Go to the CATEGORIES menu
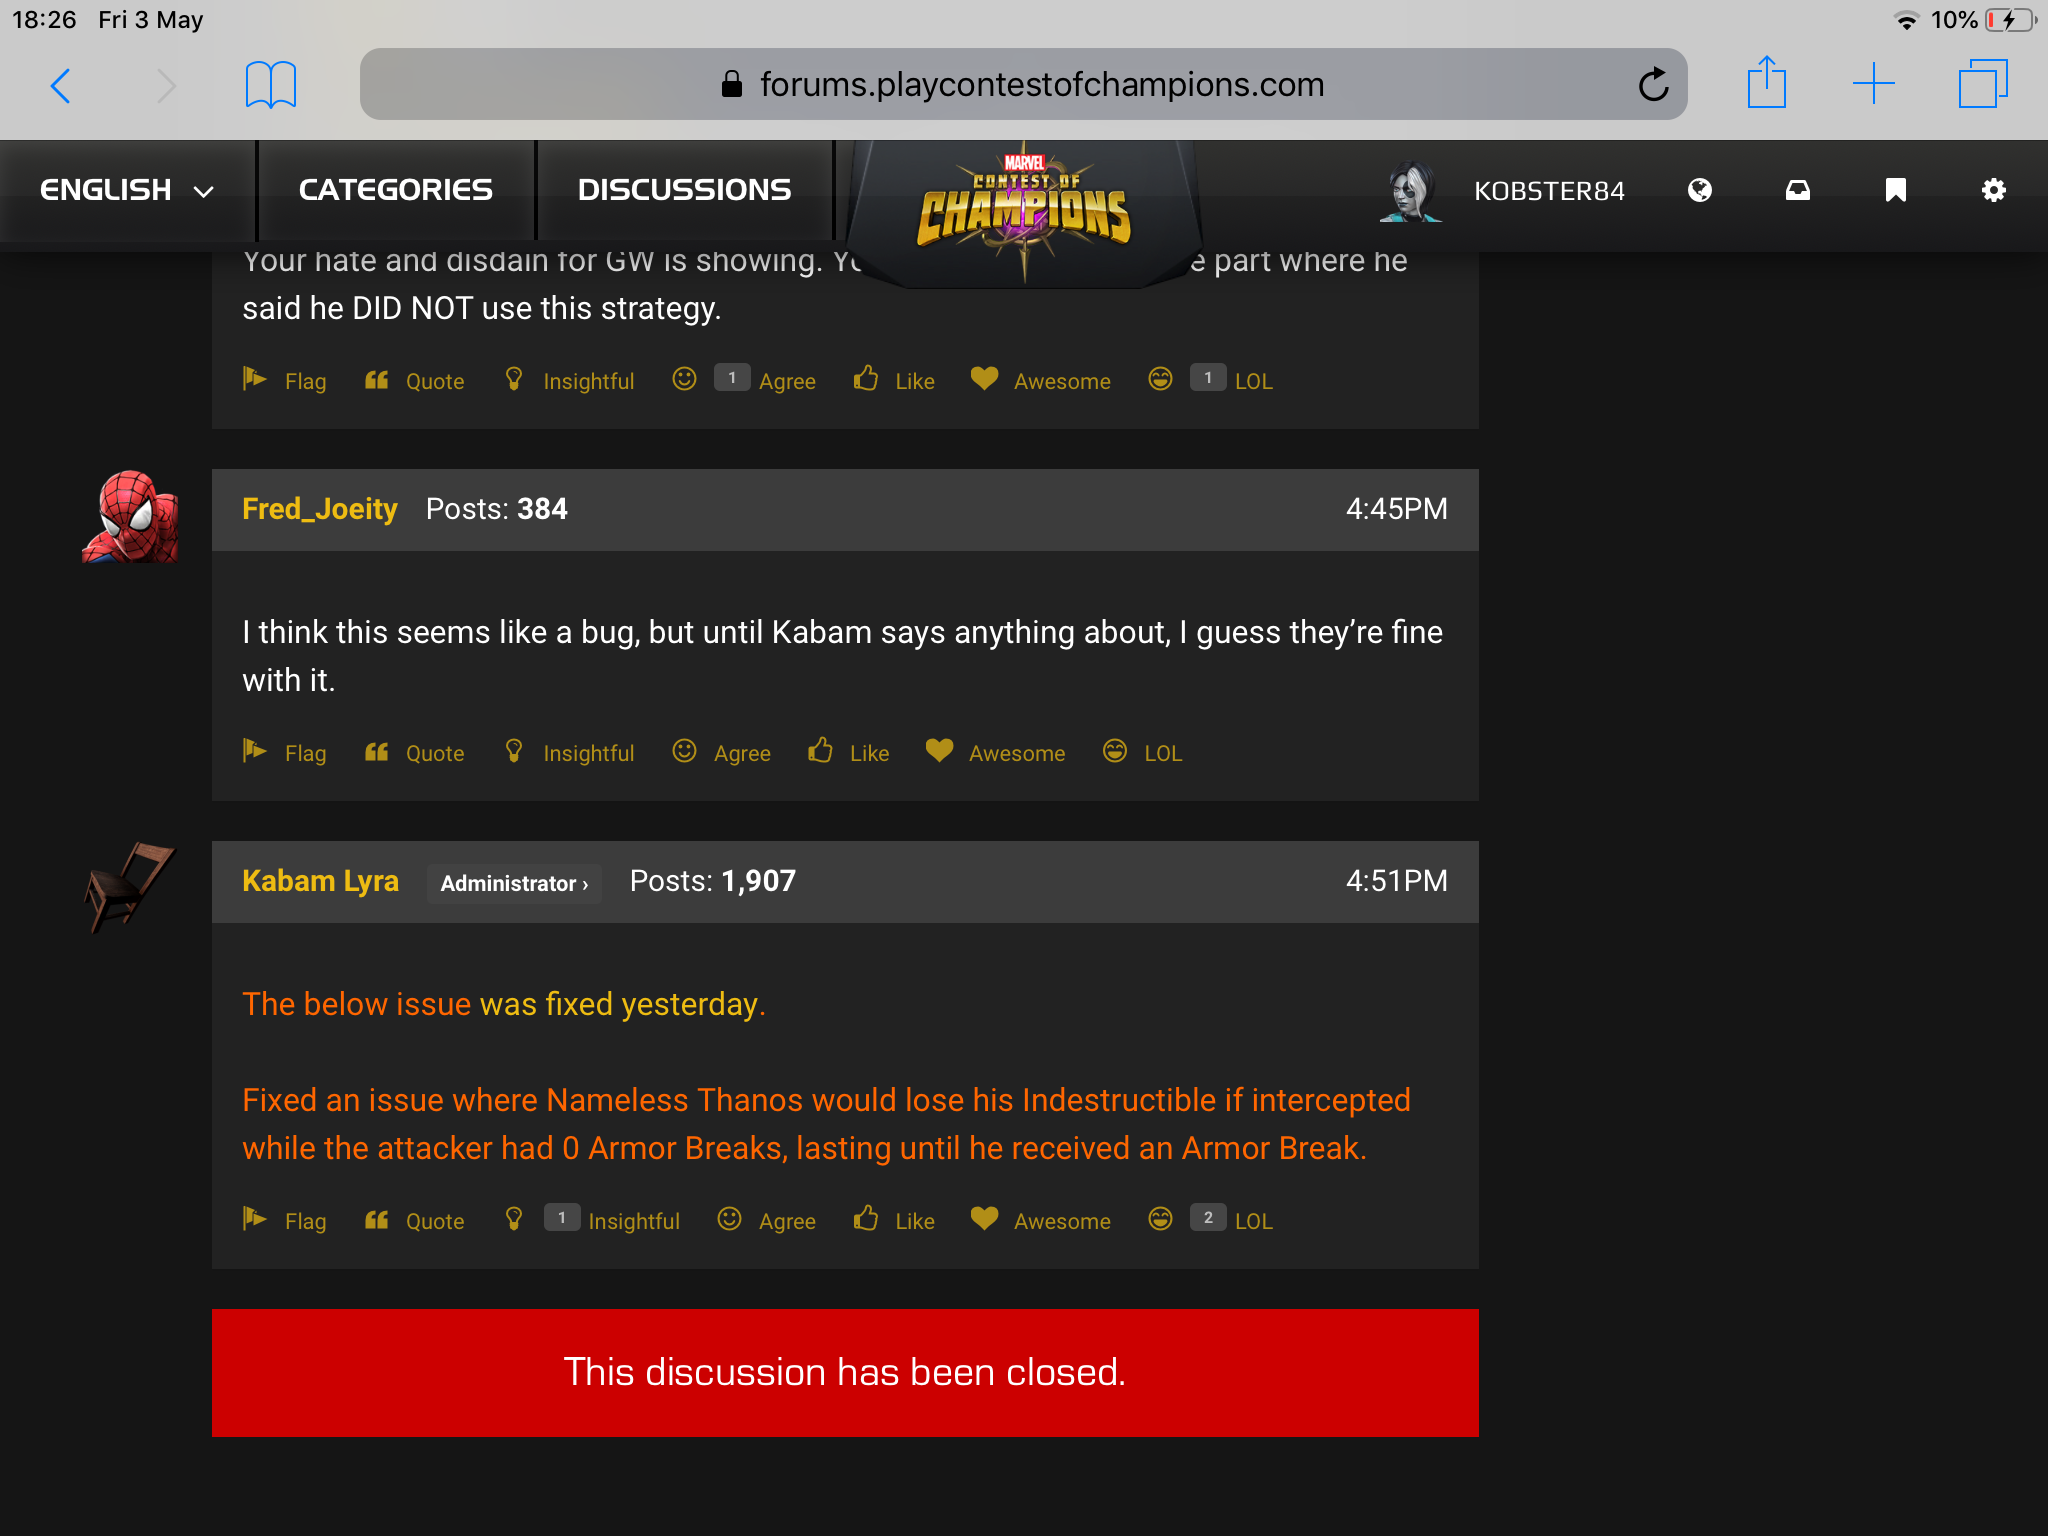 pyautogui.click(x=395, y=190)
